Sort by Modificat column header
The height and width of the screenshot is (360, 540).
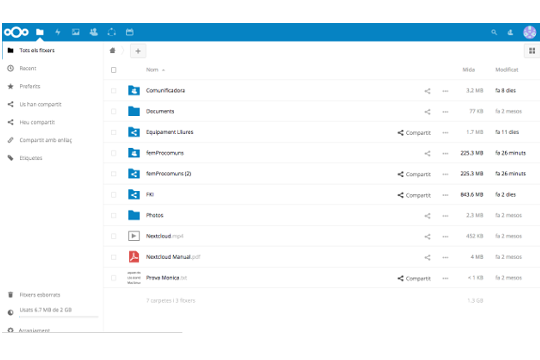[x=507, y=70]
